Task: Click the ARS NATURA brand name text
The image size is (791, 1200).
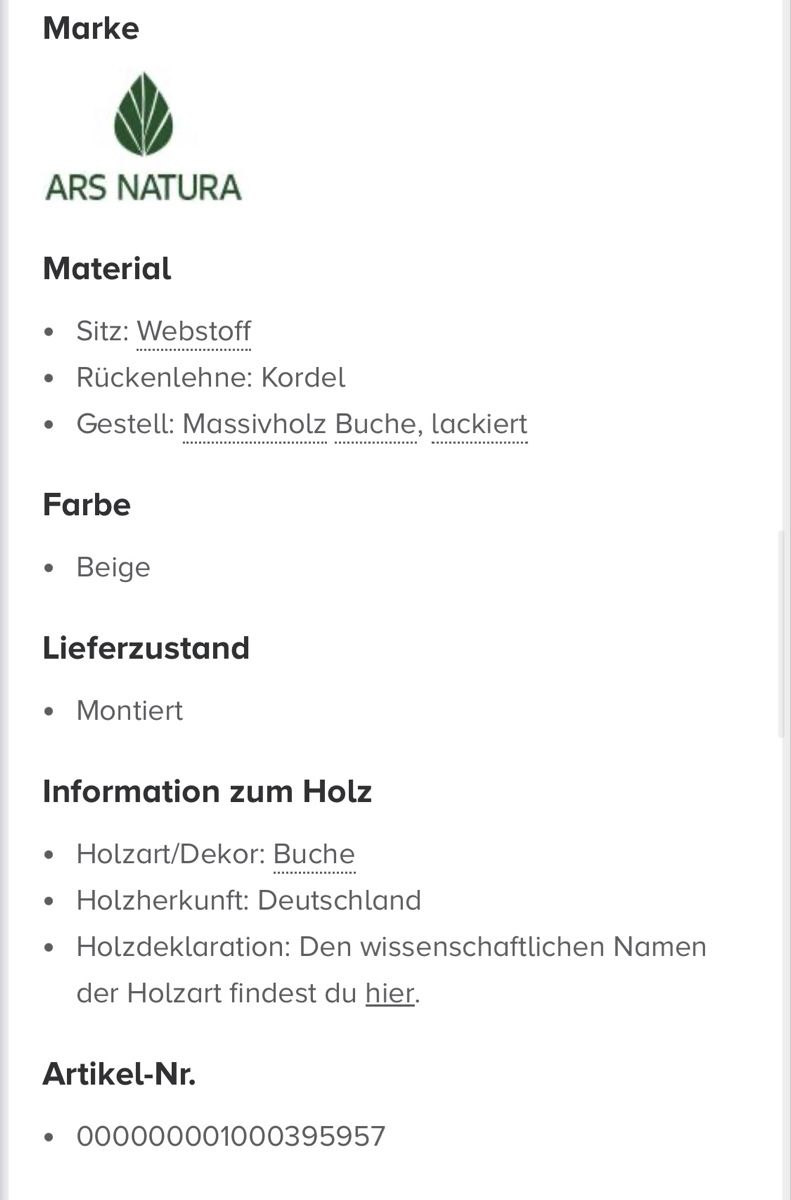Action: 143,187
